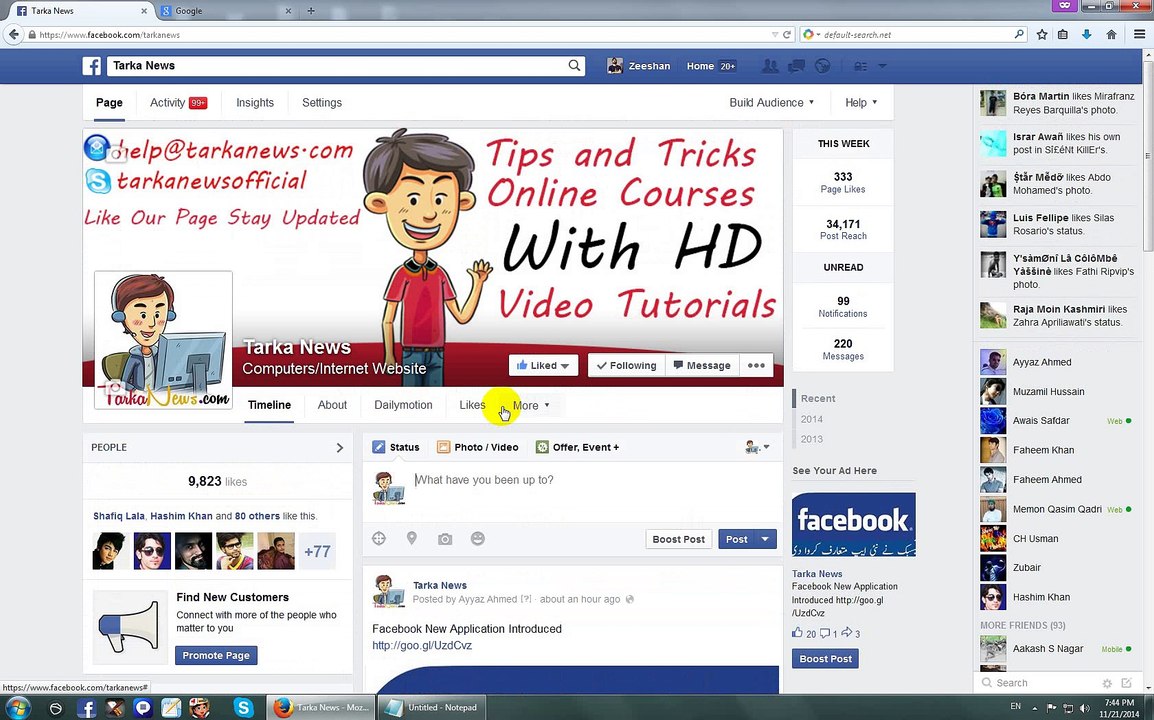Image resolution: width=1154 pixels, height=720 pixels.
Task: Switch to Photo / Video composer tab
Action: (478, 447)
